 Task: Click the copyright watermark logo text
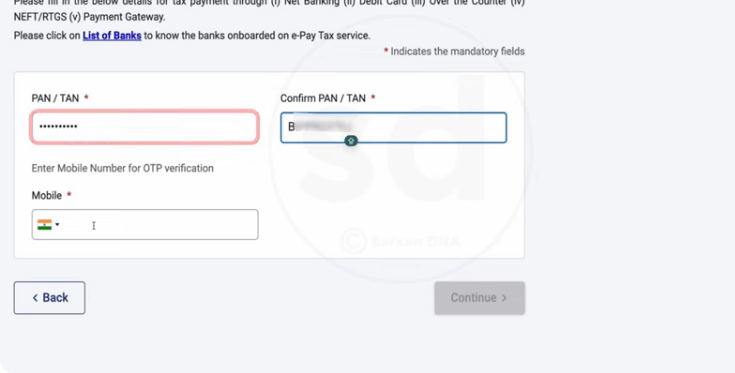(400, 241)
